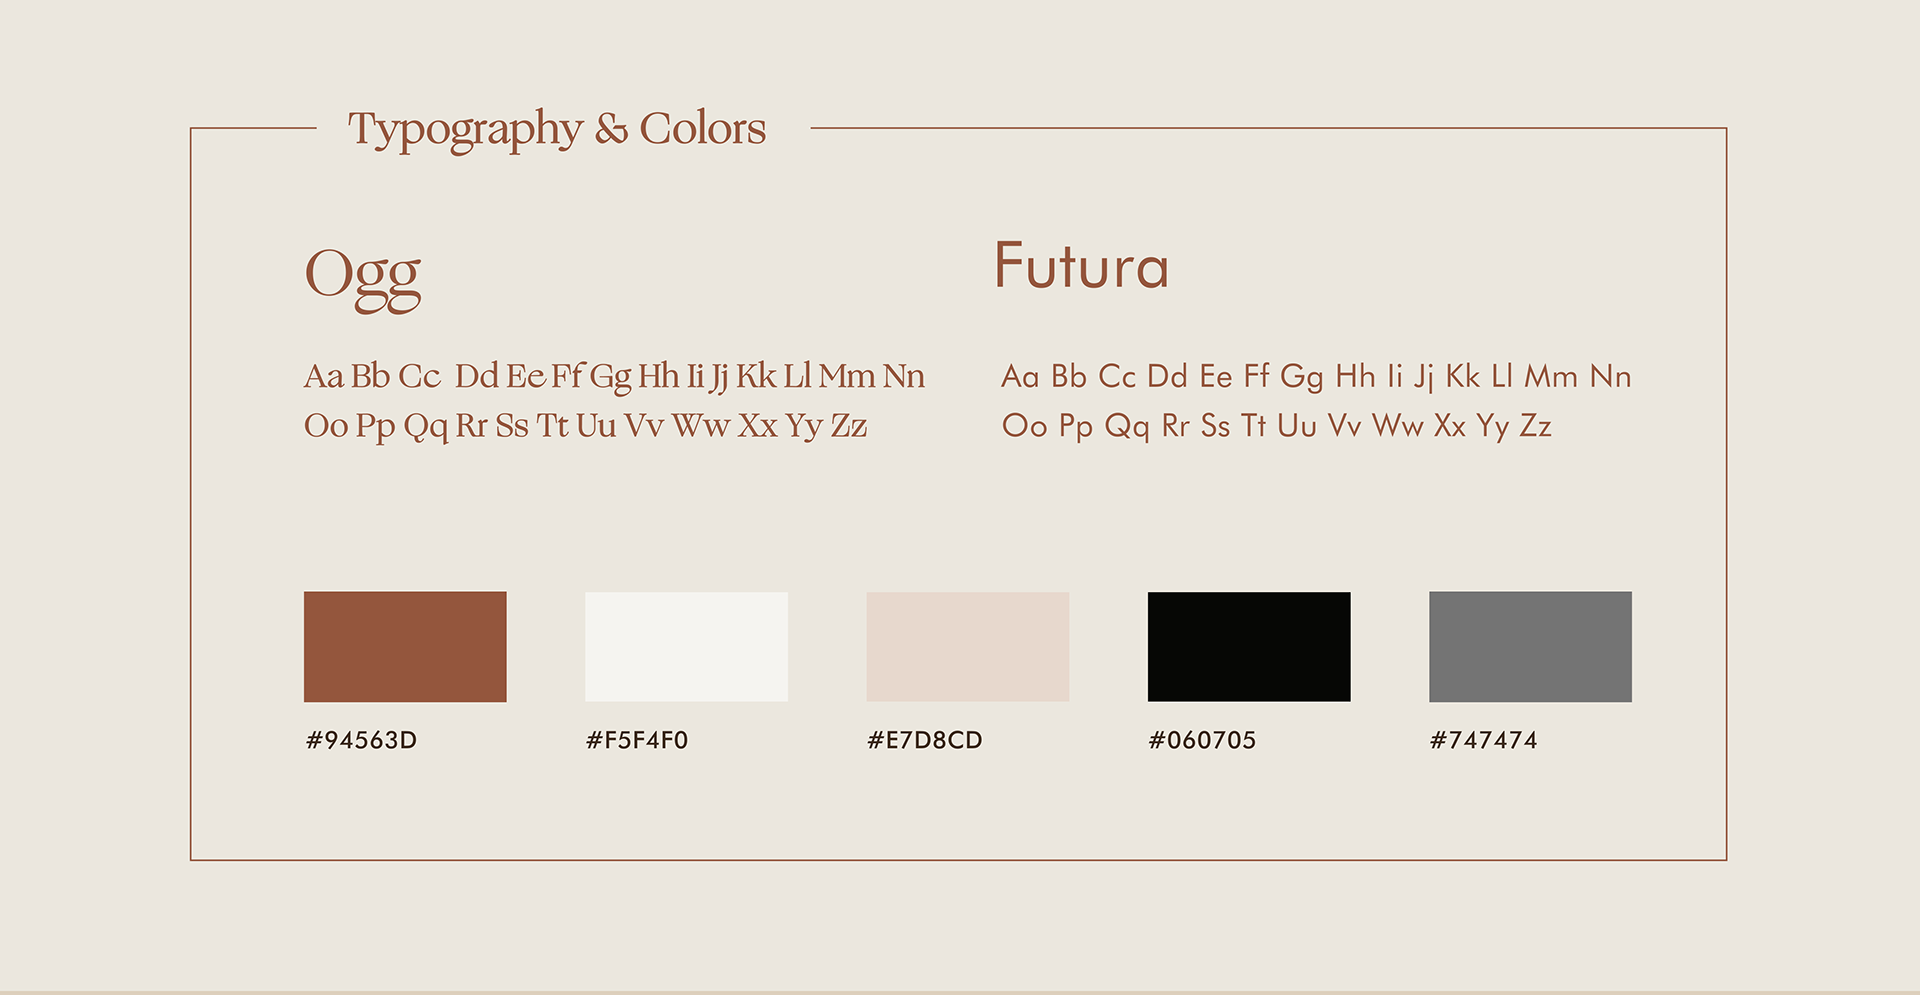Pick the beige #E7D8CD color swatch
This screenshot has width=1920, height=995.
(x=967, y=646)
